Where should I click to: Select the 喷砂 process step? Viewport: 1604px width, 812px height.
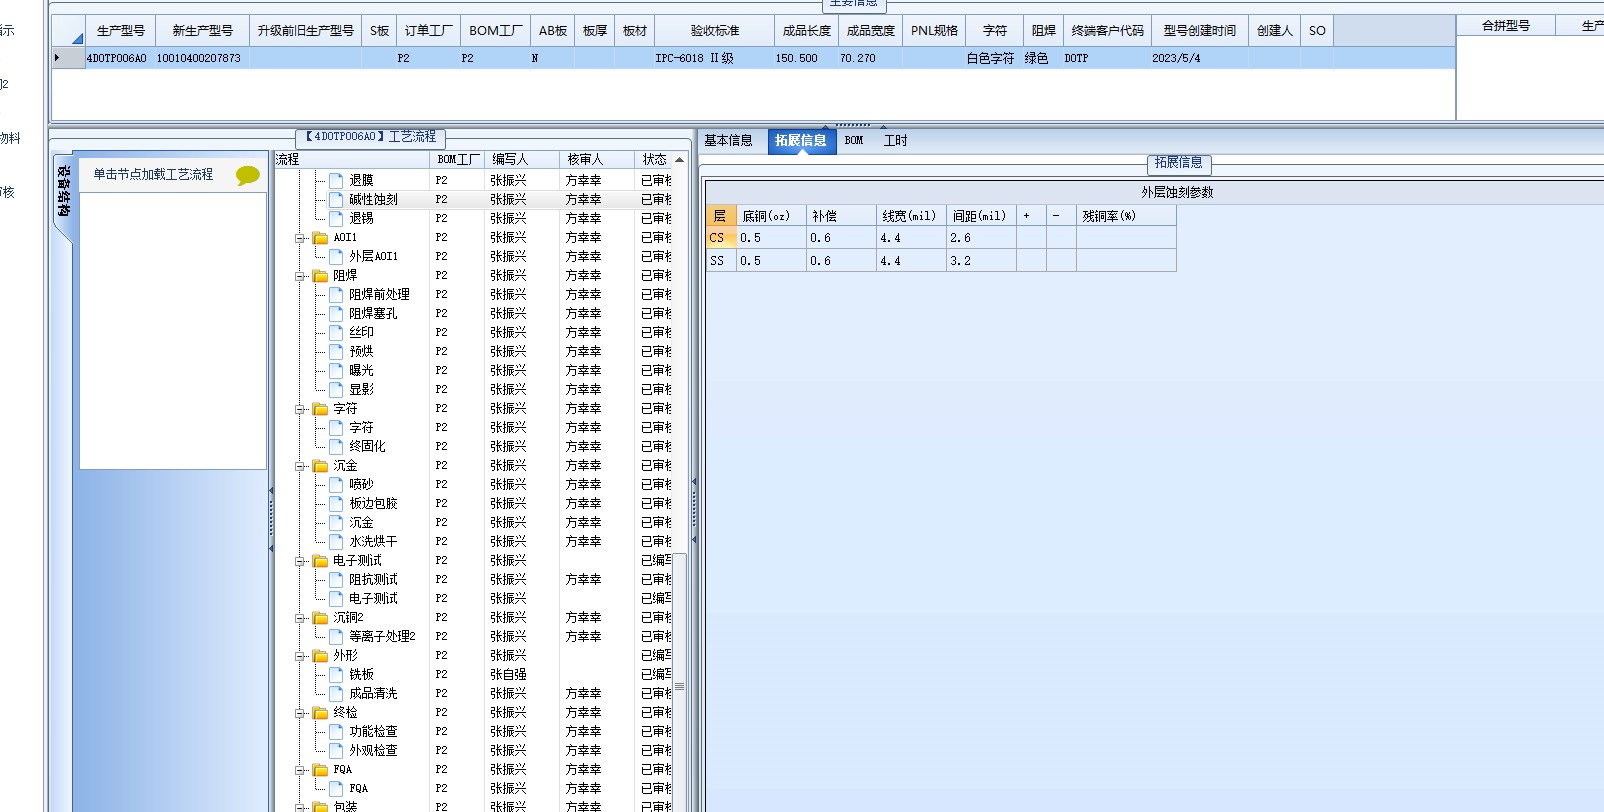coord(361,484)
